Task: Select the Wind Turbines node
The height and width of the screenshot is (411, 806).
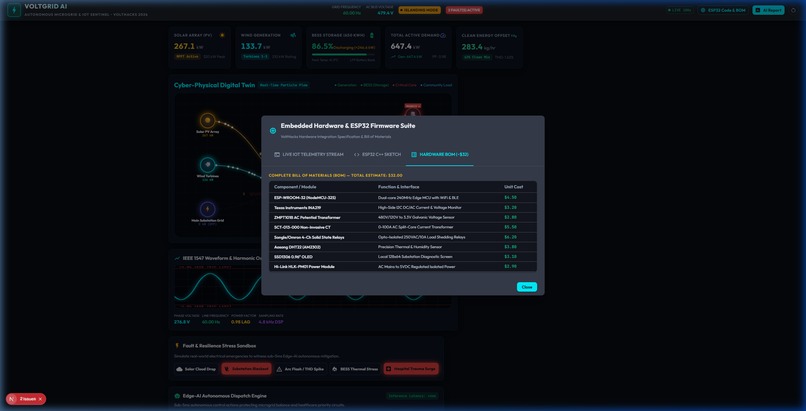Action: pos(208,165)
